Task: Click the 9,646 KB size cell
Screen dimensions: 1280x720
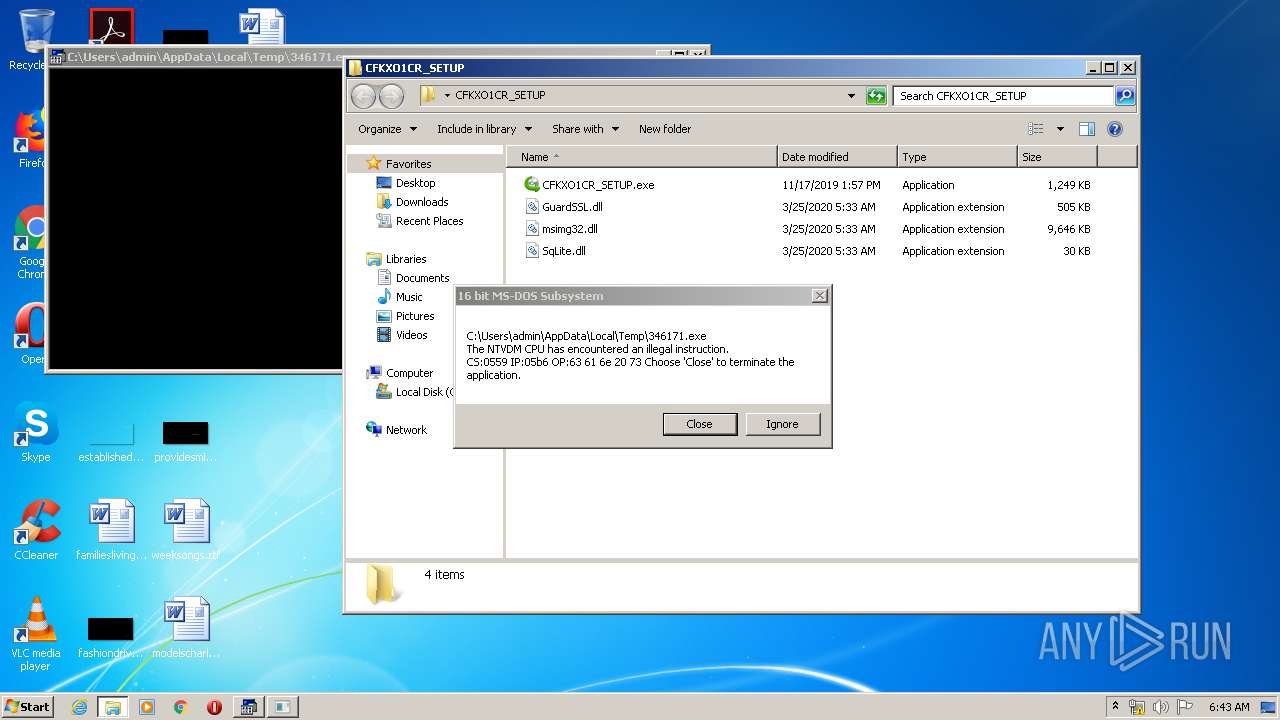Action: coord(1068,229)
